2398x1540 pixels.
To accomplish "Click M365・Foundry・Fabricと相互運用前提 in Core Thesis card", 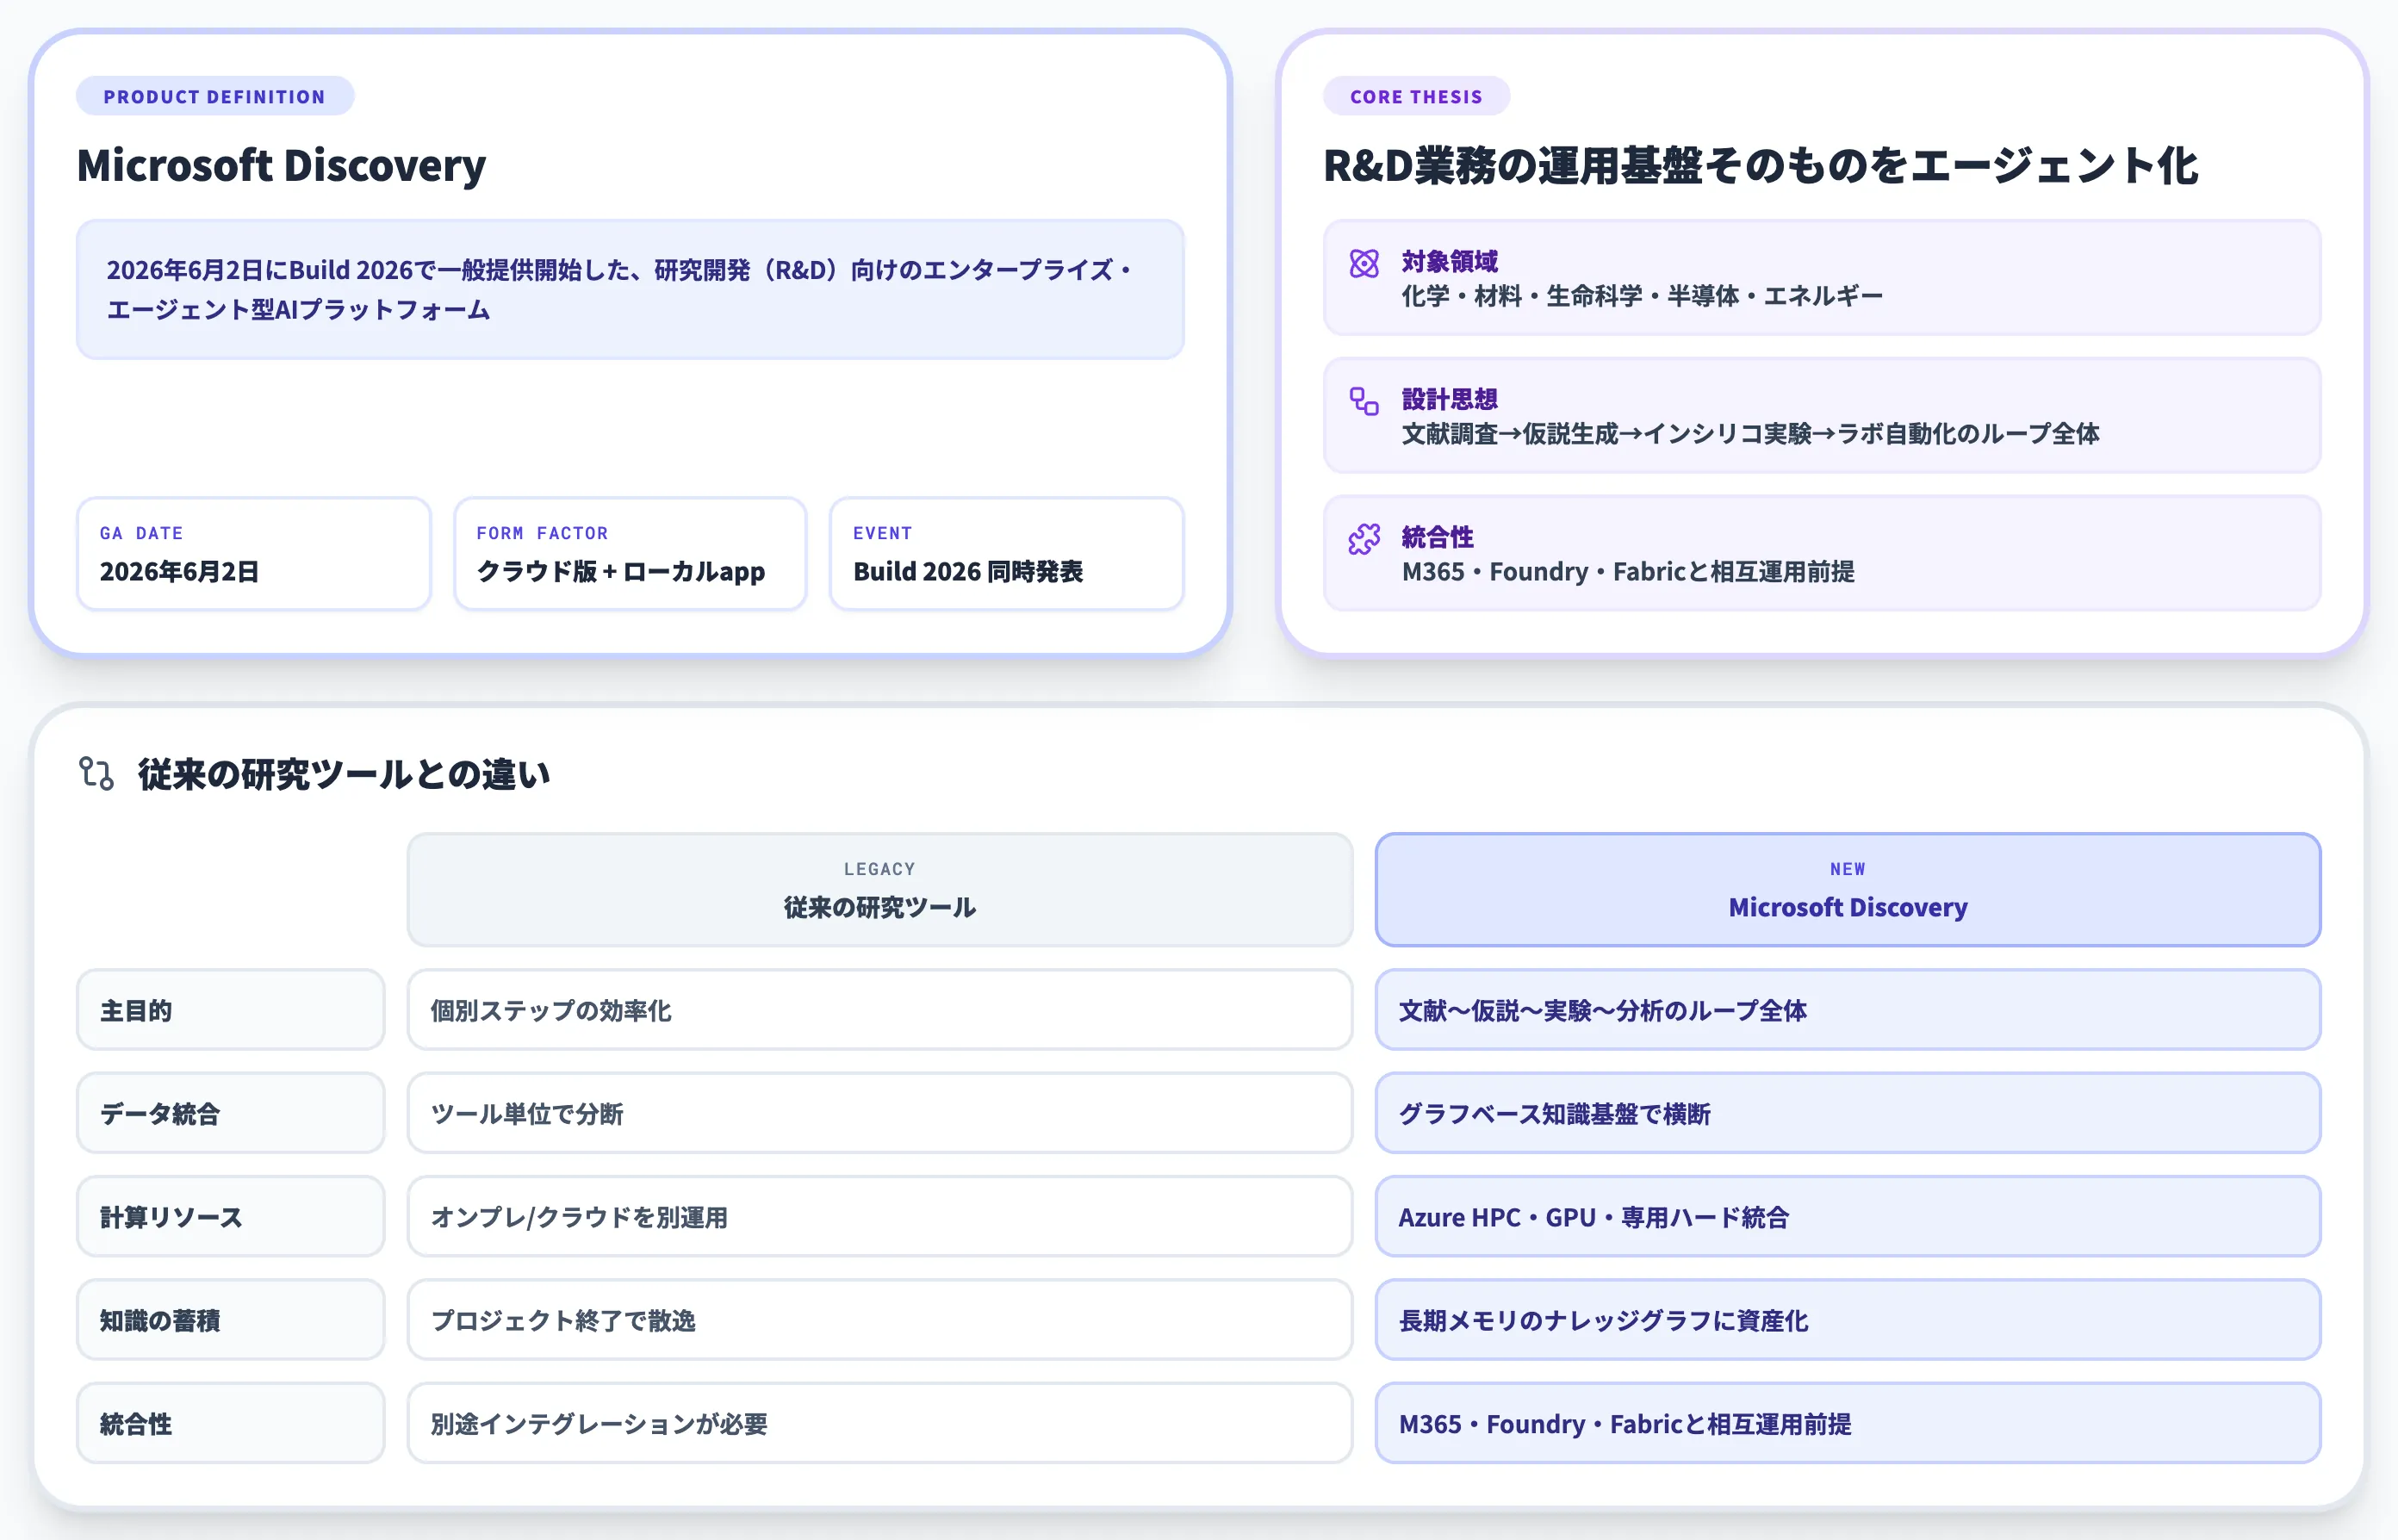I will (1628, 572).
